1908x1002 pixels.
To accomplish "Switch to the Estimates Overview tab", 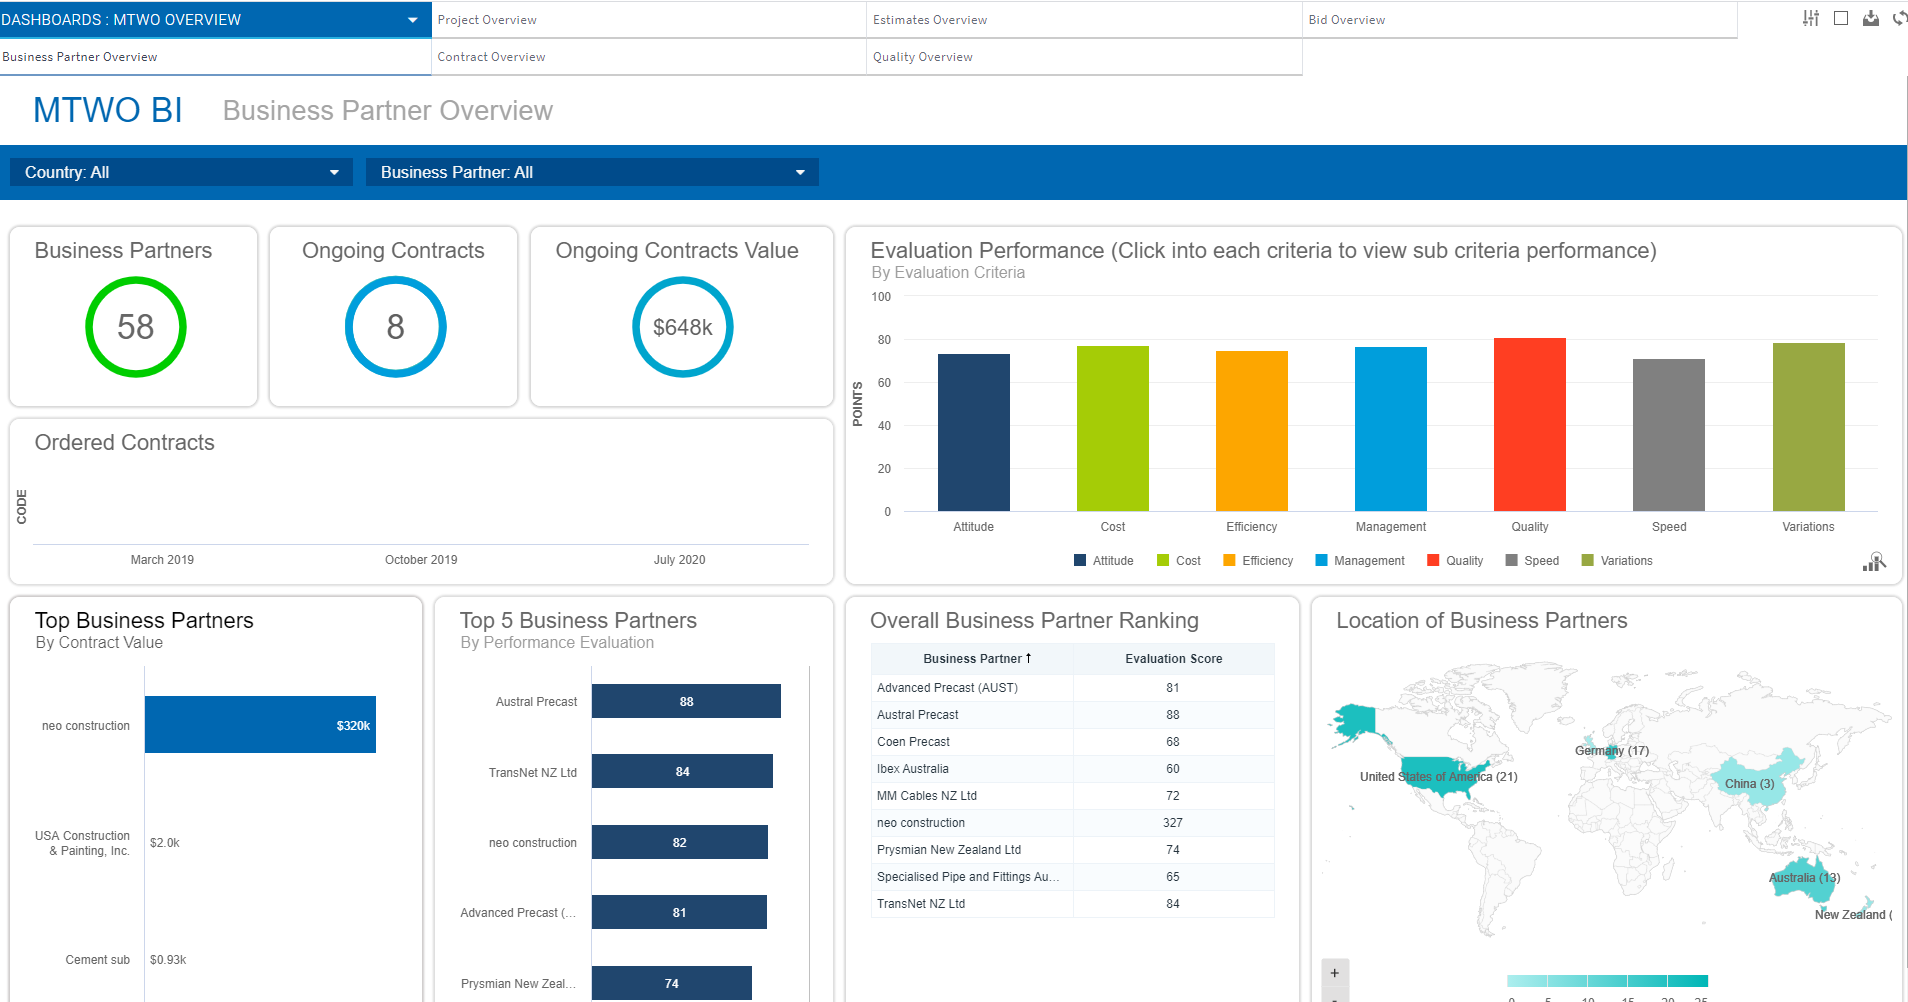I will (x=929, y=20).
